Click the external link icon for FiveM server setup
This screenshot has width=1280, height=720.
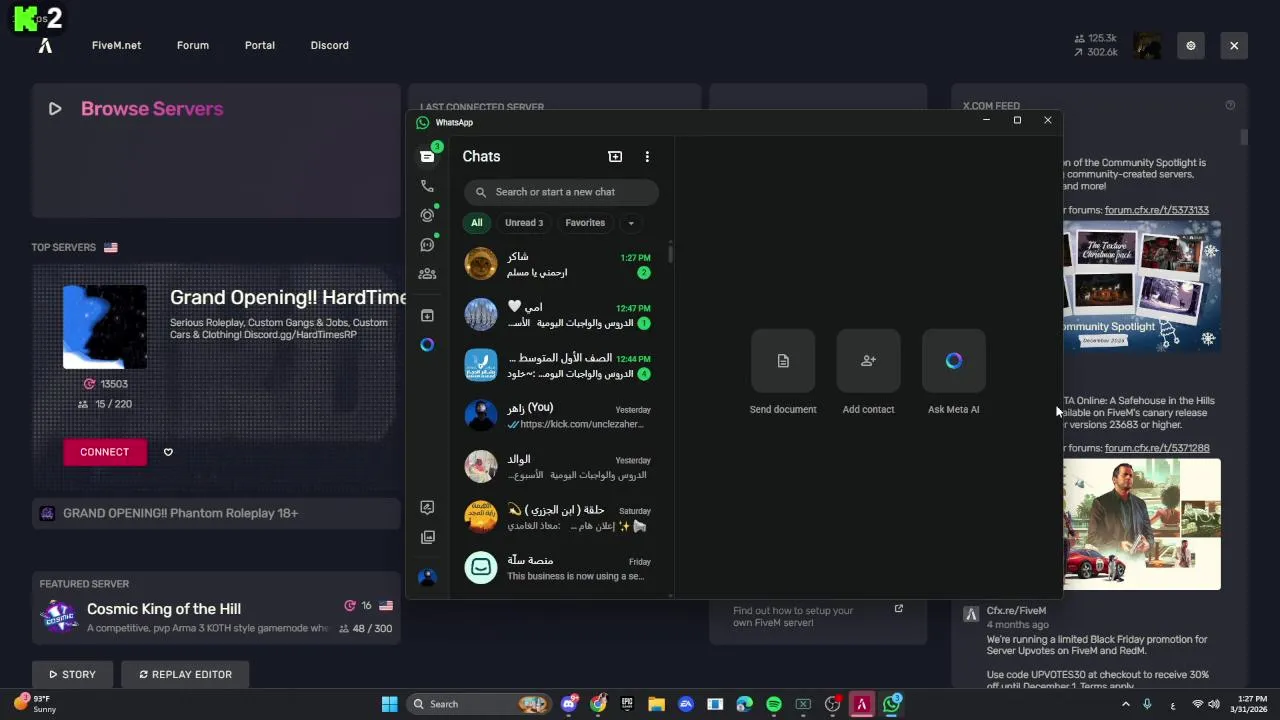pyautogui.click(x=898, y=608)
